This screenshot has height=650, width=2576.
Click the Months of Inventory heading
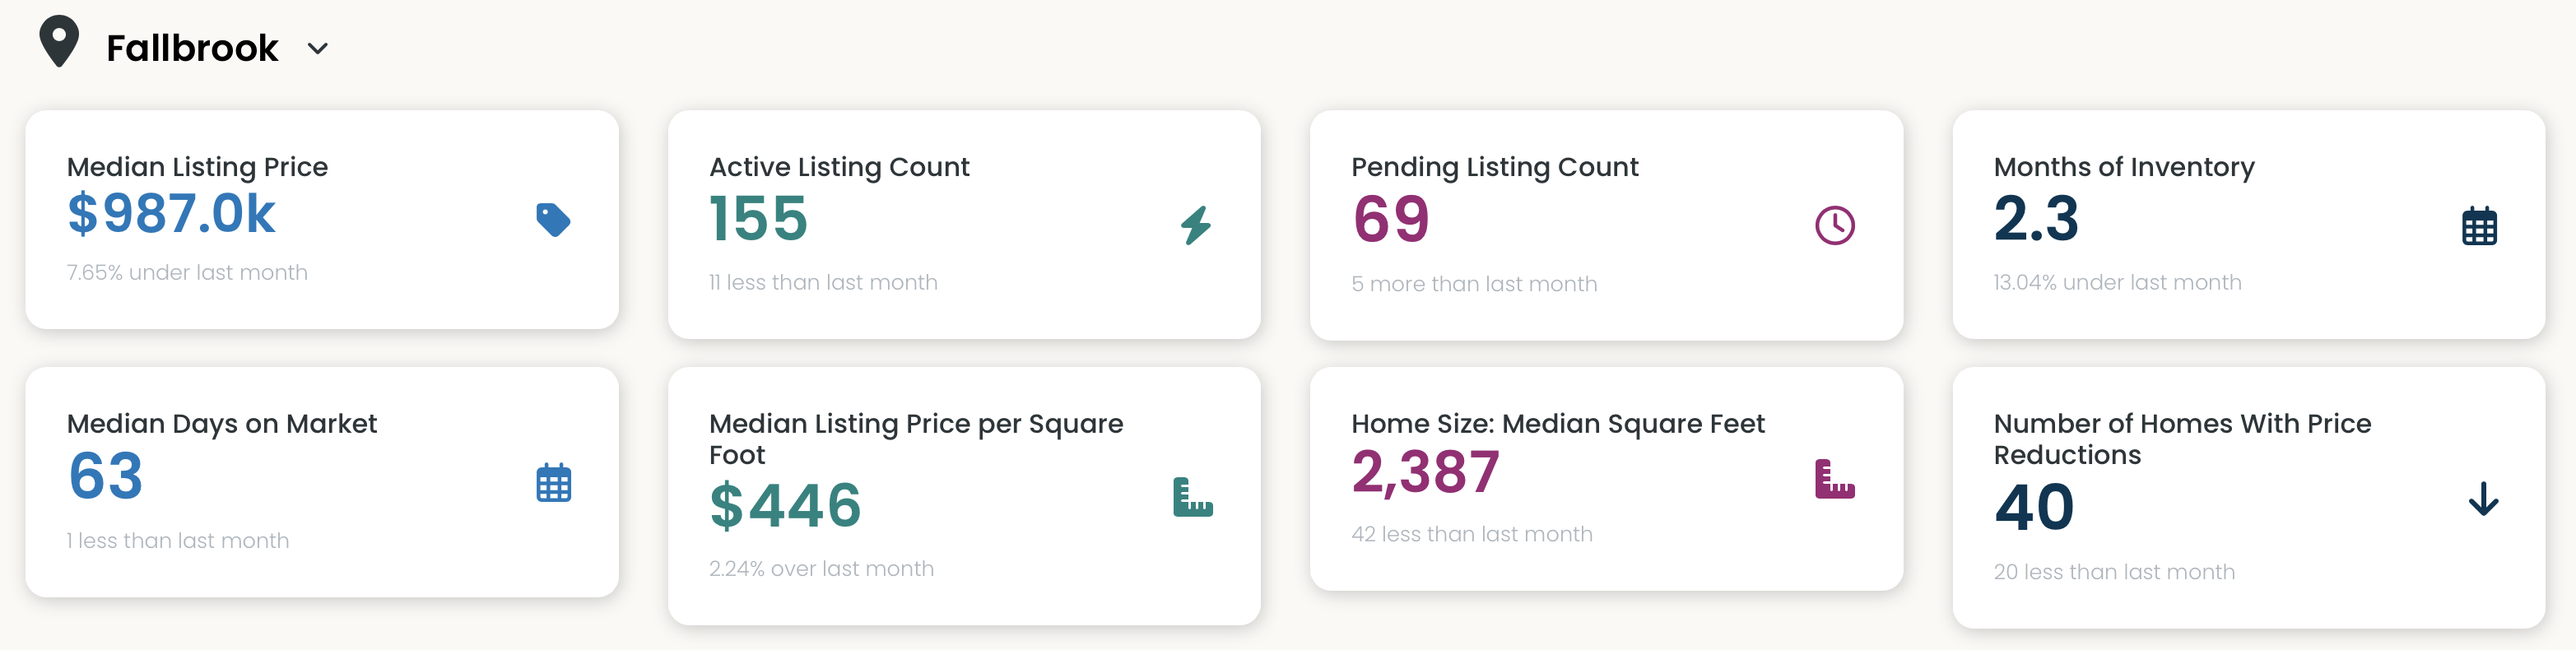(2123, 167)
